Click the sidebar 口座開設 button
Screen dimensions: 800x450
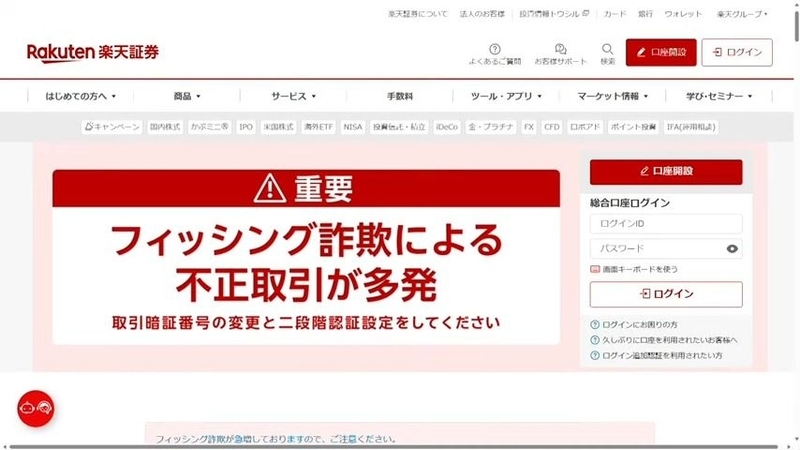coord(666,172)
